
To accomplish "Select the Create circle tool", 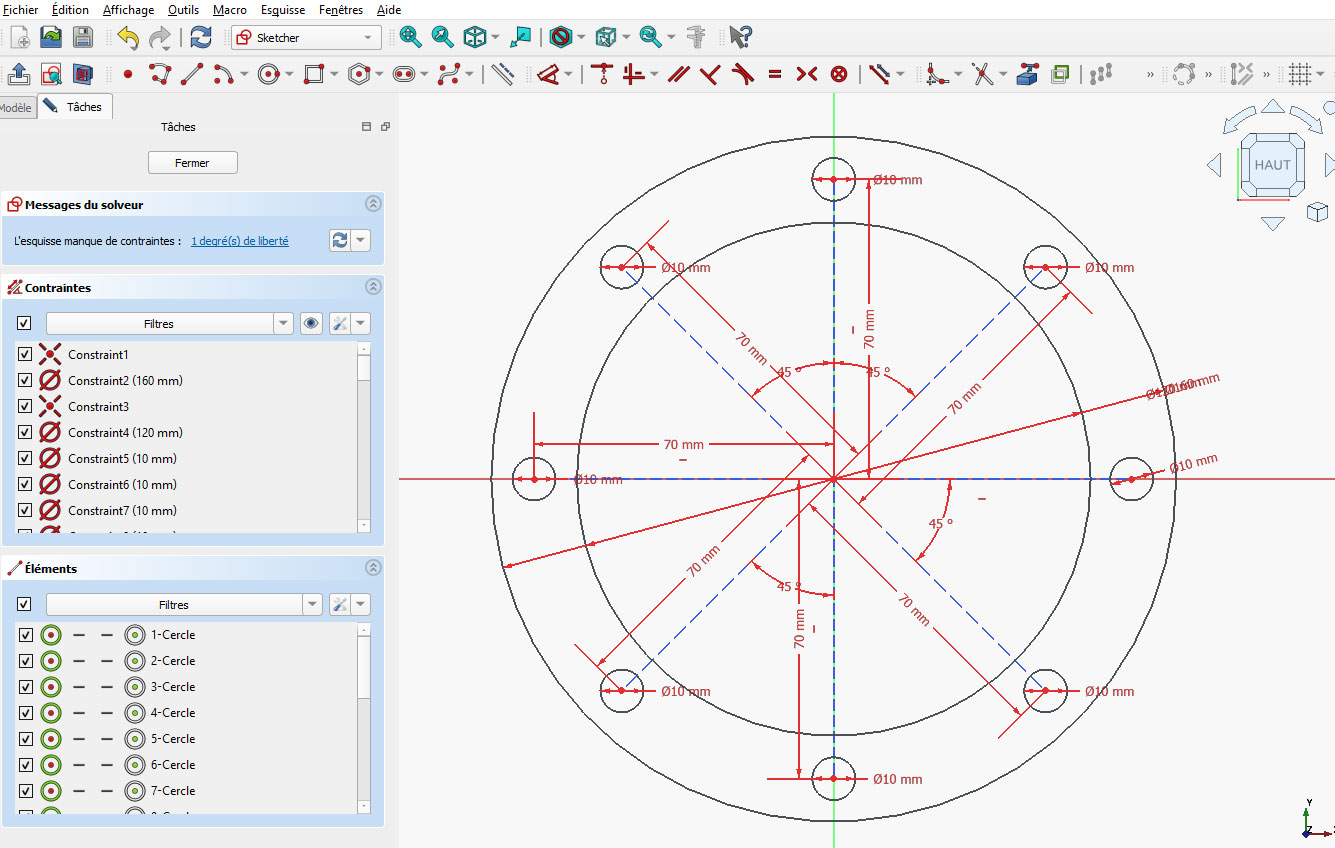I will tap(268, 74).
